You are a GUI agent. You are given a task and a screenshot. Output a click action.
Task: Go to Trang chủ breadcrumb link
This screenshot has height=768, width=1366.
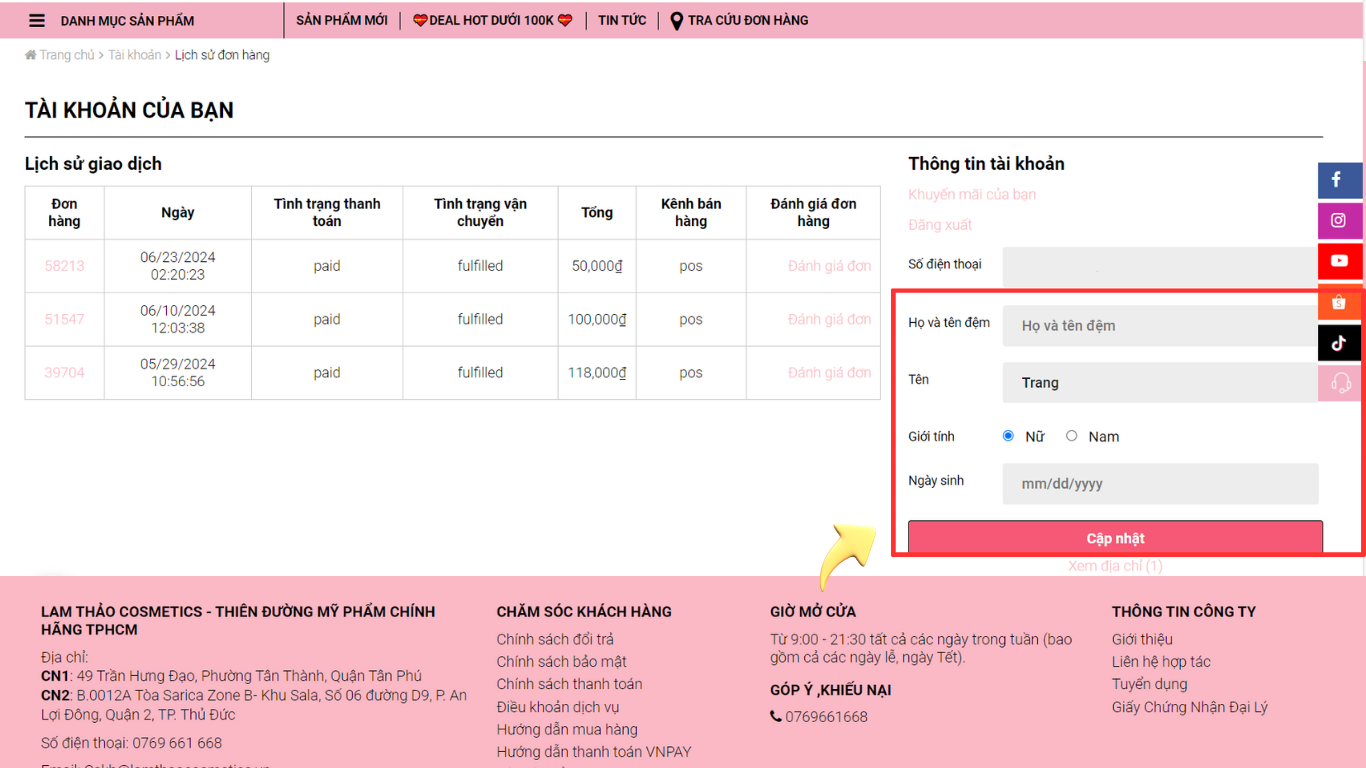click(67, 55)
